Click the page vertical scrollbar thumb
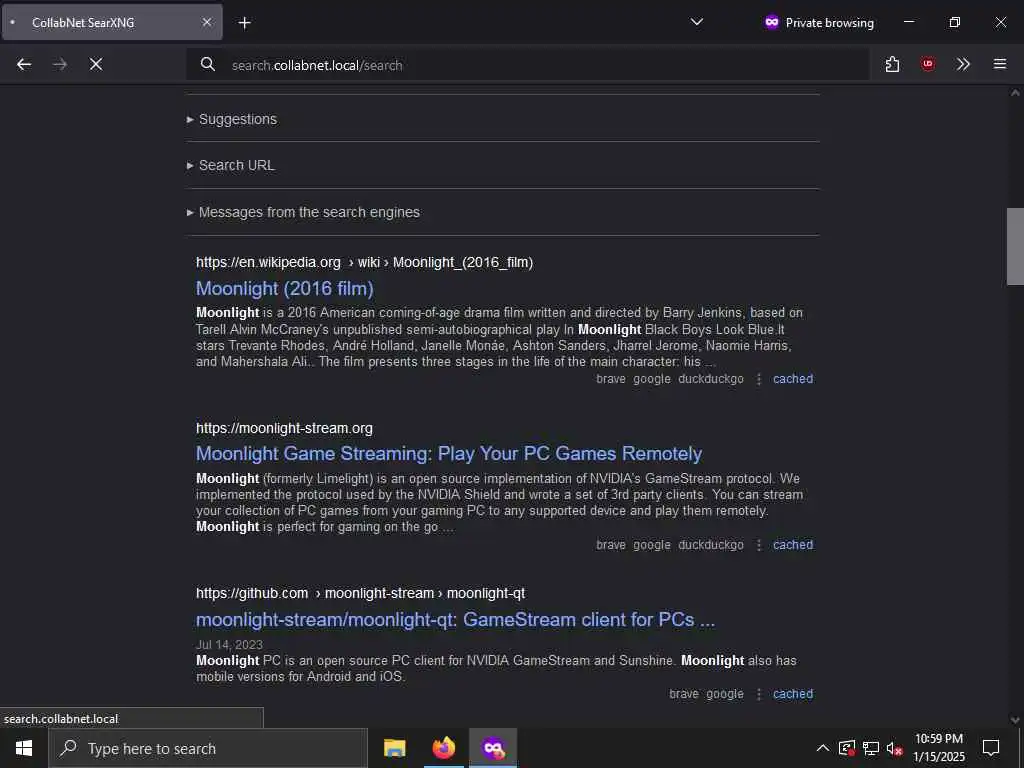The image size is (1024, 768). [1015, 246]
